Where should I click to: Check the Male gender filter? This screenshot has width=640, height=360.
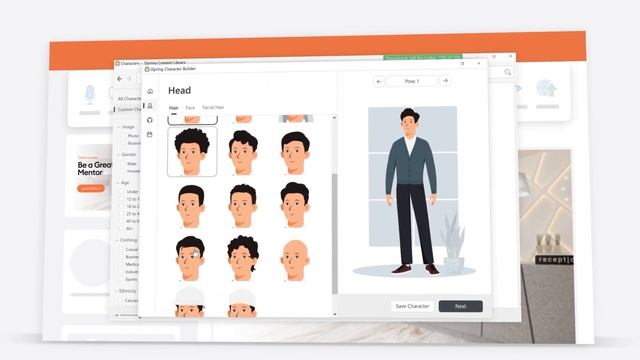pos(123,163)
